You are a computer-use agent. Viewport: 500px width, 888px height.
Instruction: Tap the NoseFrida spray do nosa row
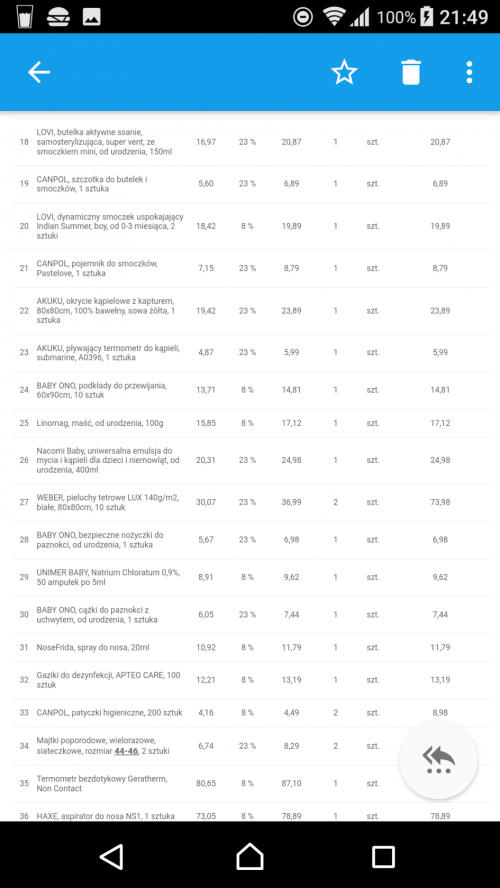[x=250, y=647]
